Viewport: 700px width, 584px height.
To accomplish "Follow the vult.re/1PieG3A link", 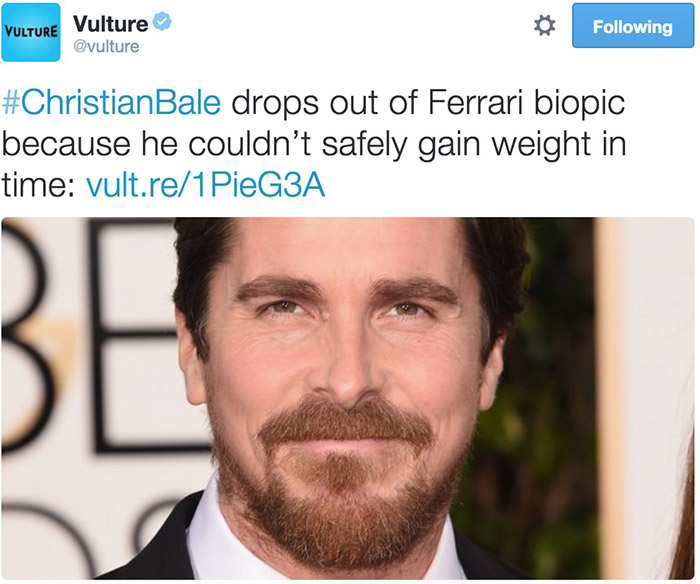I will (x=205, y=185).
